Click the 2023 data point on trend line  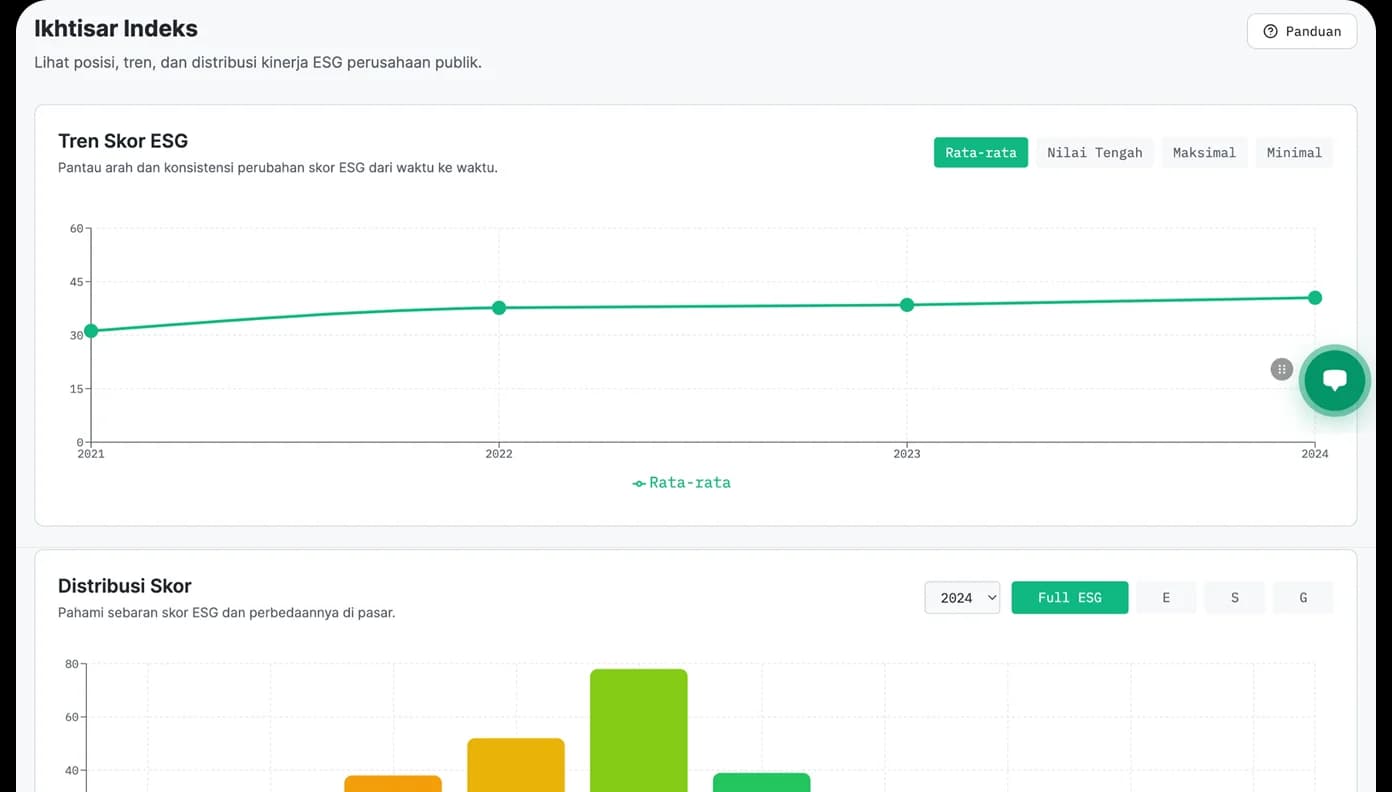[907, 305]
